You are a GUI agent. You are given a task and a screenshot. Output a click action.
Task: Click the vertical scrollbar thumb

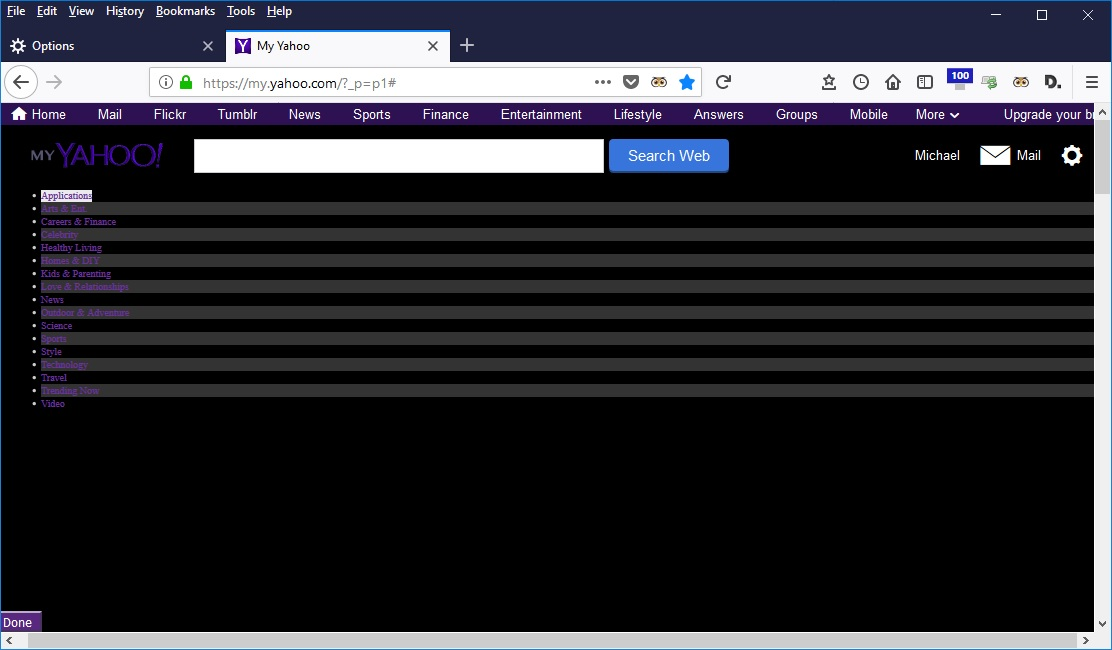tap(1102, 157)
